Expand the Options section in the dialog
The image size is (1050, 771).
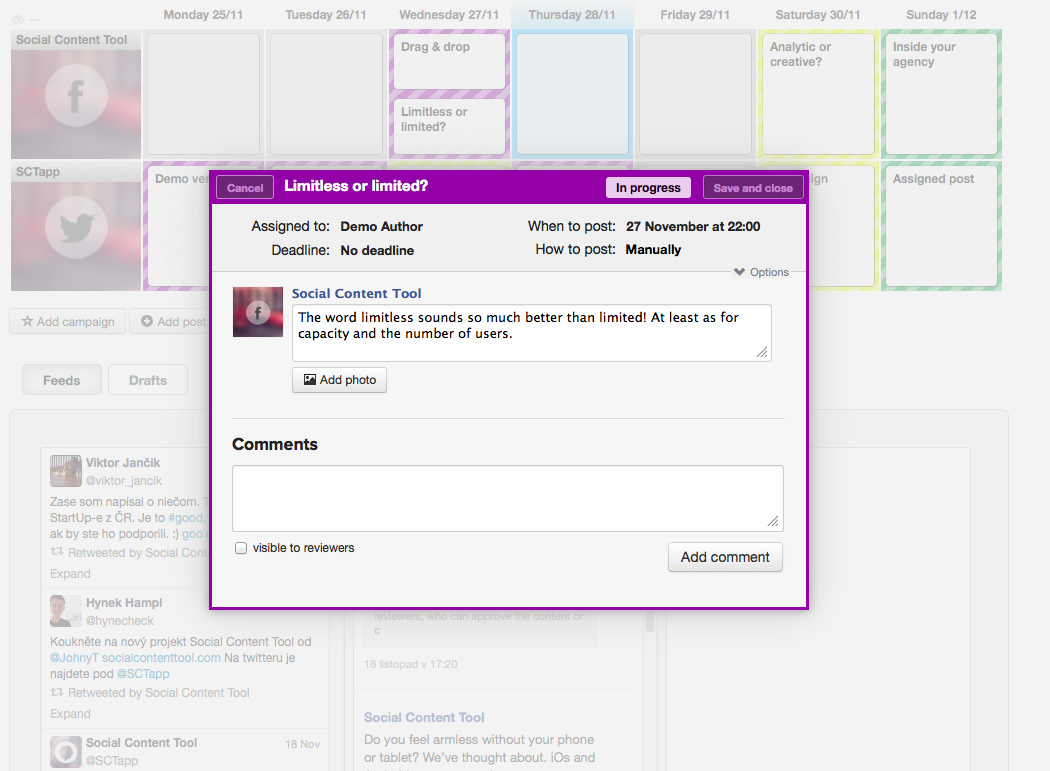click(x=762, y=272)
